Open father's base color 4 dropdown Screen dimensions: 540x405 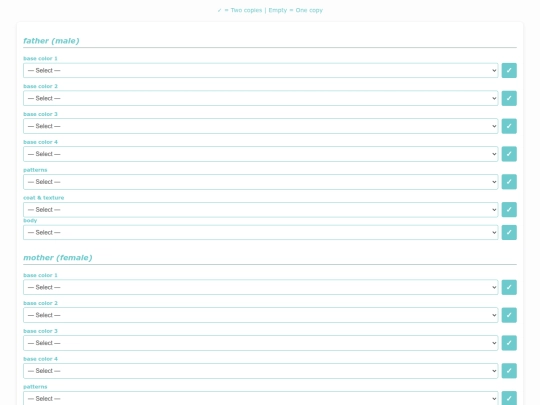point(261,154)
